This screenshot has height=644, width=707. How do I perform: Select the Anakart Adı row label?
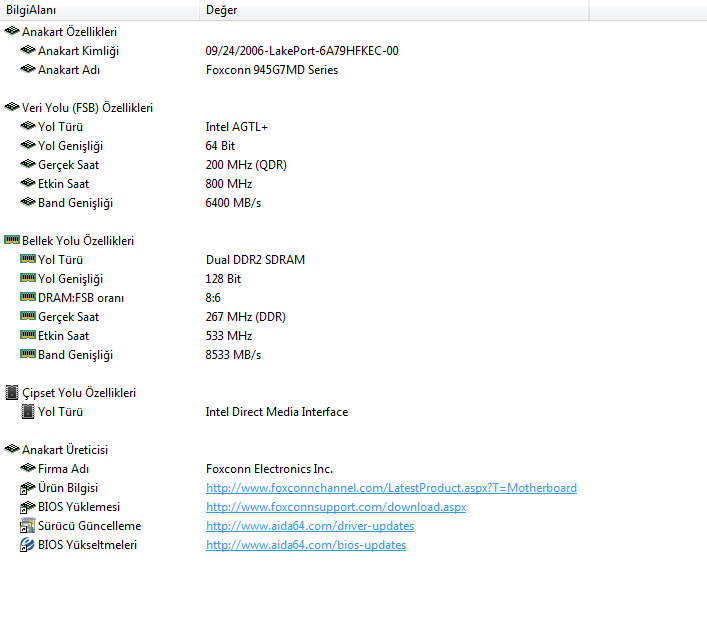69,70
